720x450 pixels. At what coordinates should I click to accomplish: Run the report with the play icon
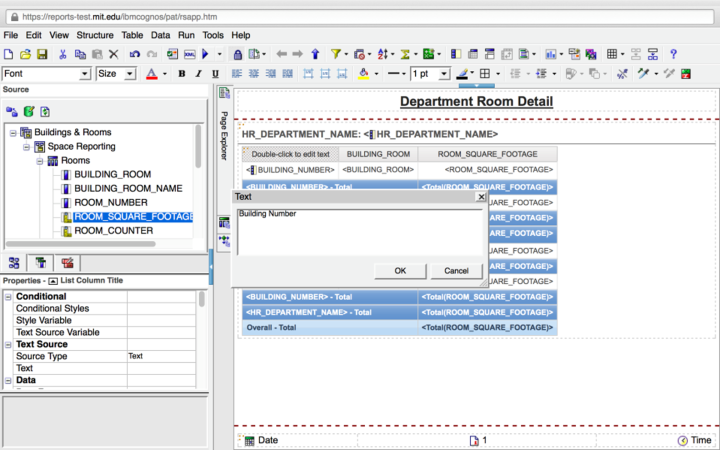click(x=206, y=54)
